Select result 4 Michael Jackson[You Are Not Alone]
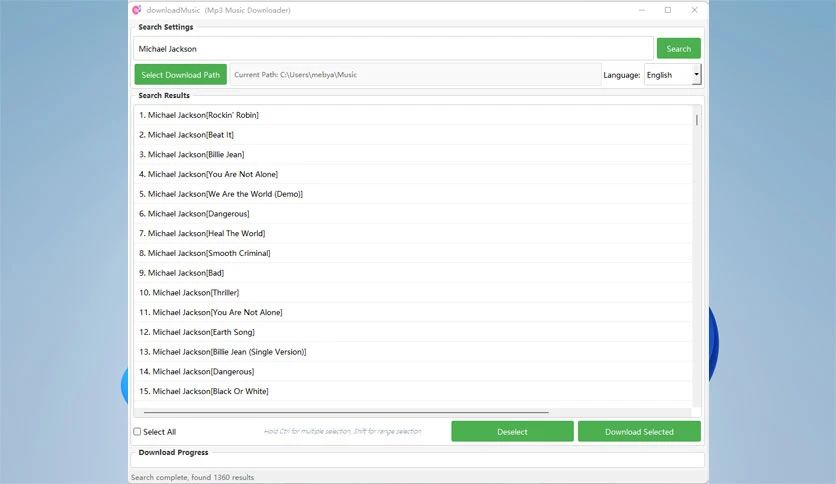This screenshot has width=836, height=484. [413, 174]
